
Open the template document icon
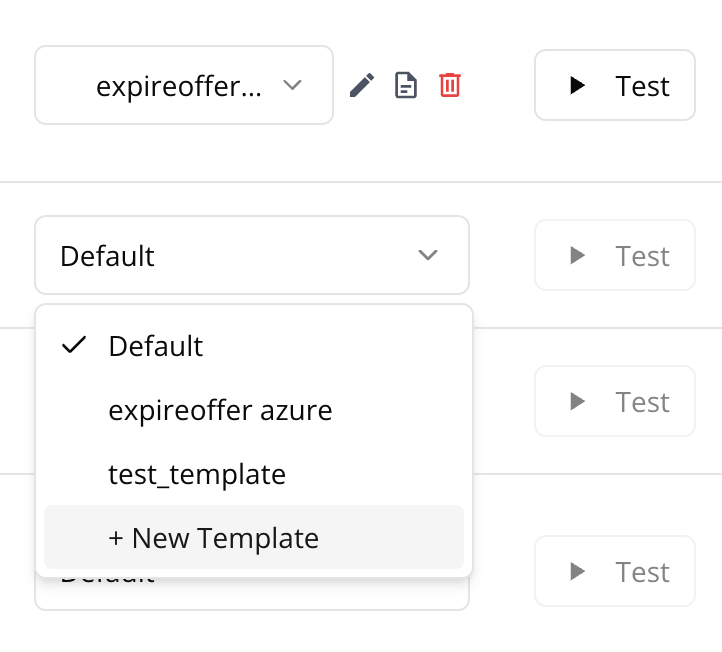tap(406, 86)
